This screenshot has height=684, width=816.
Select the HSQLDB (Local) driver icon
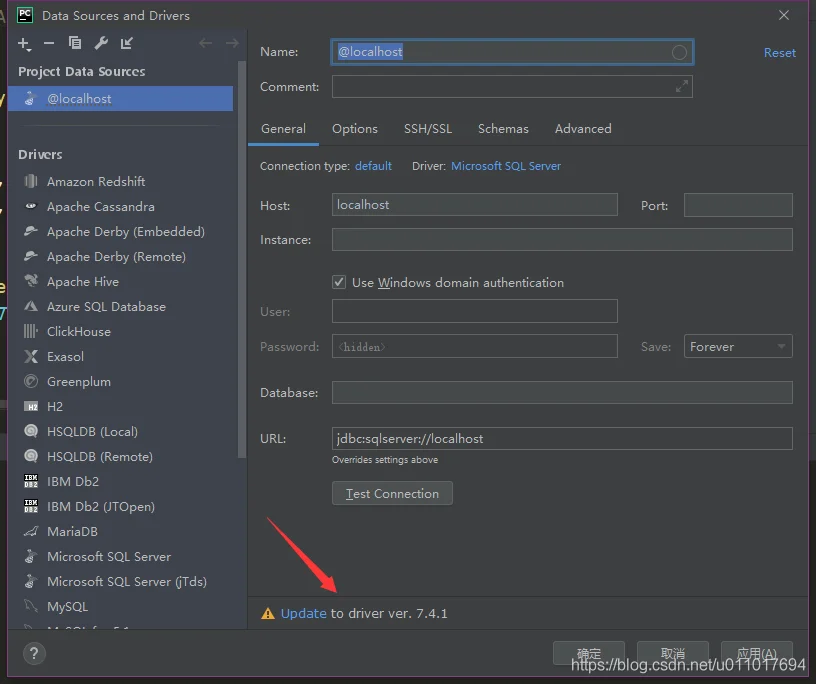(31, 431)
